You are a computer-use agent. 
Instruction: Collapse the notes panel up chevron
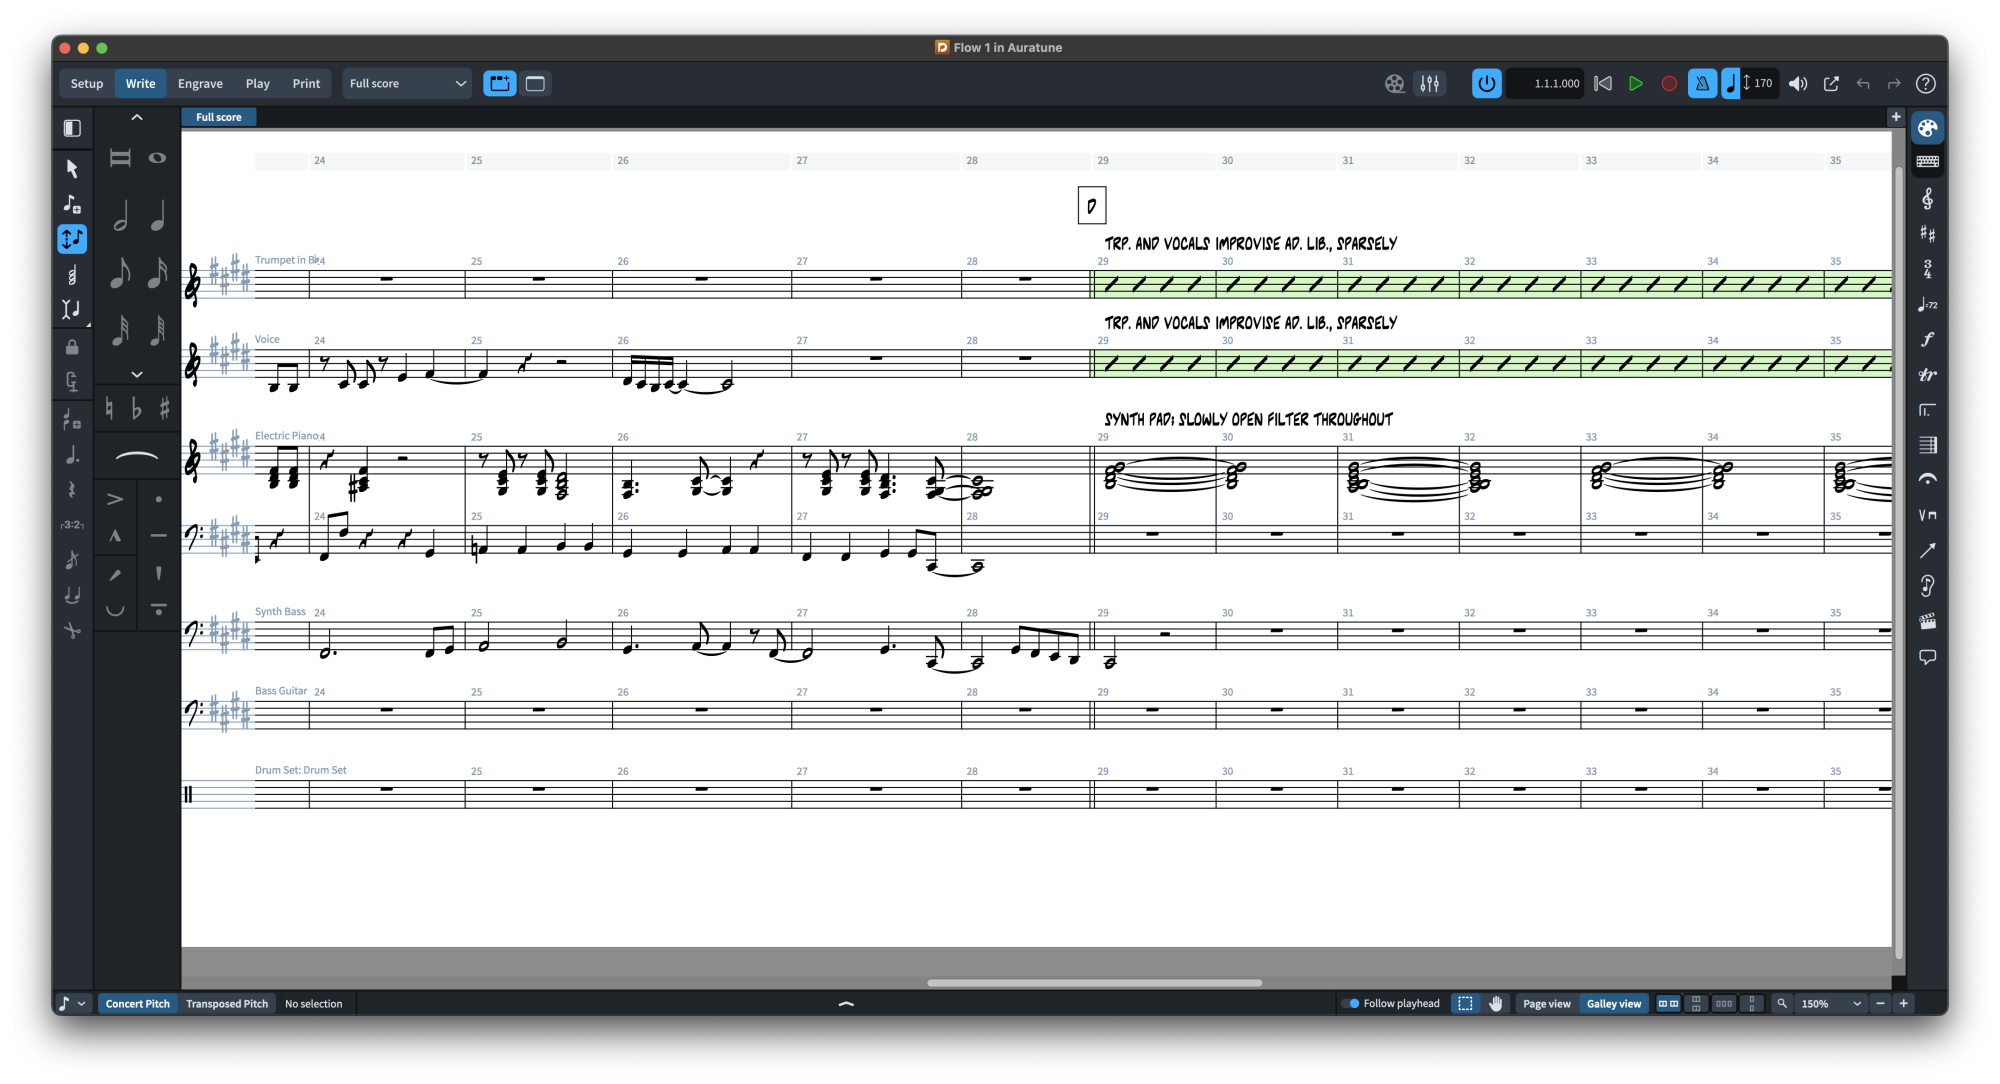click(x=137, y=118)
